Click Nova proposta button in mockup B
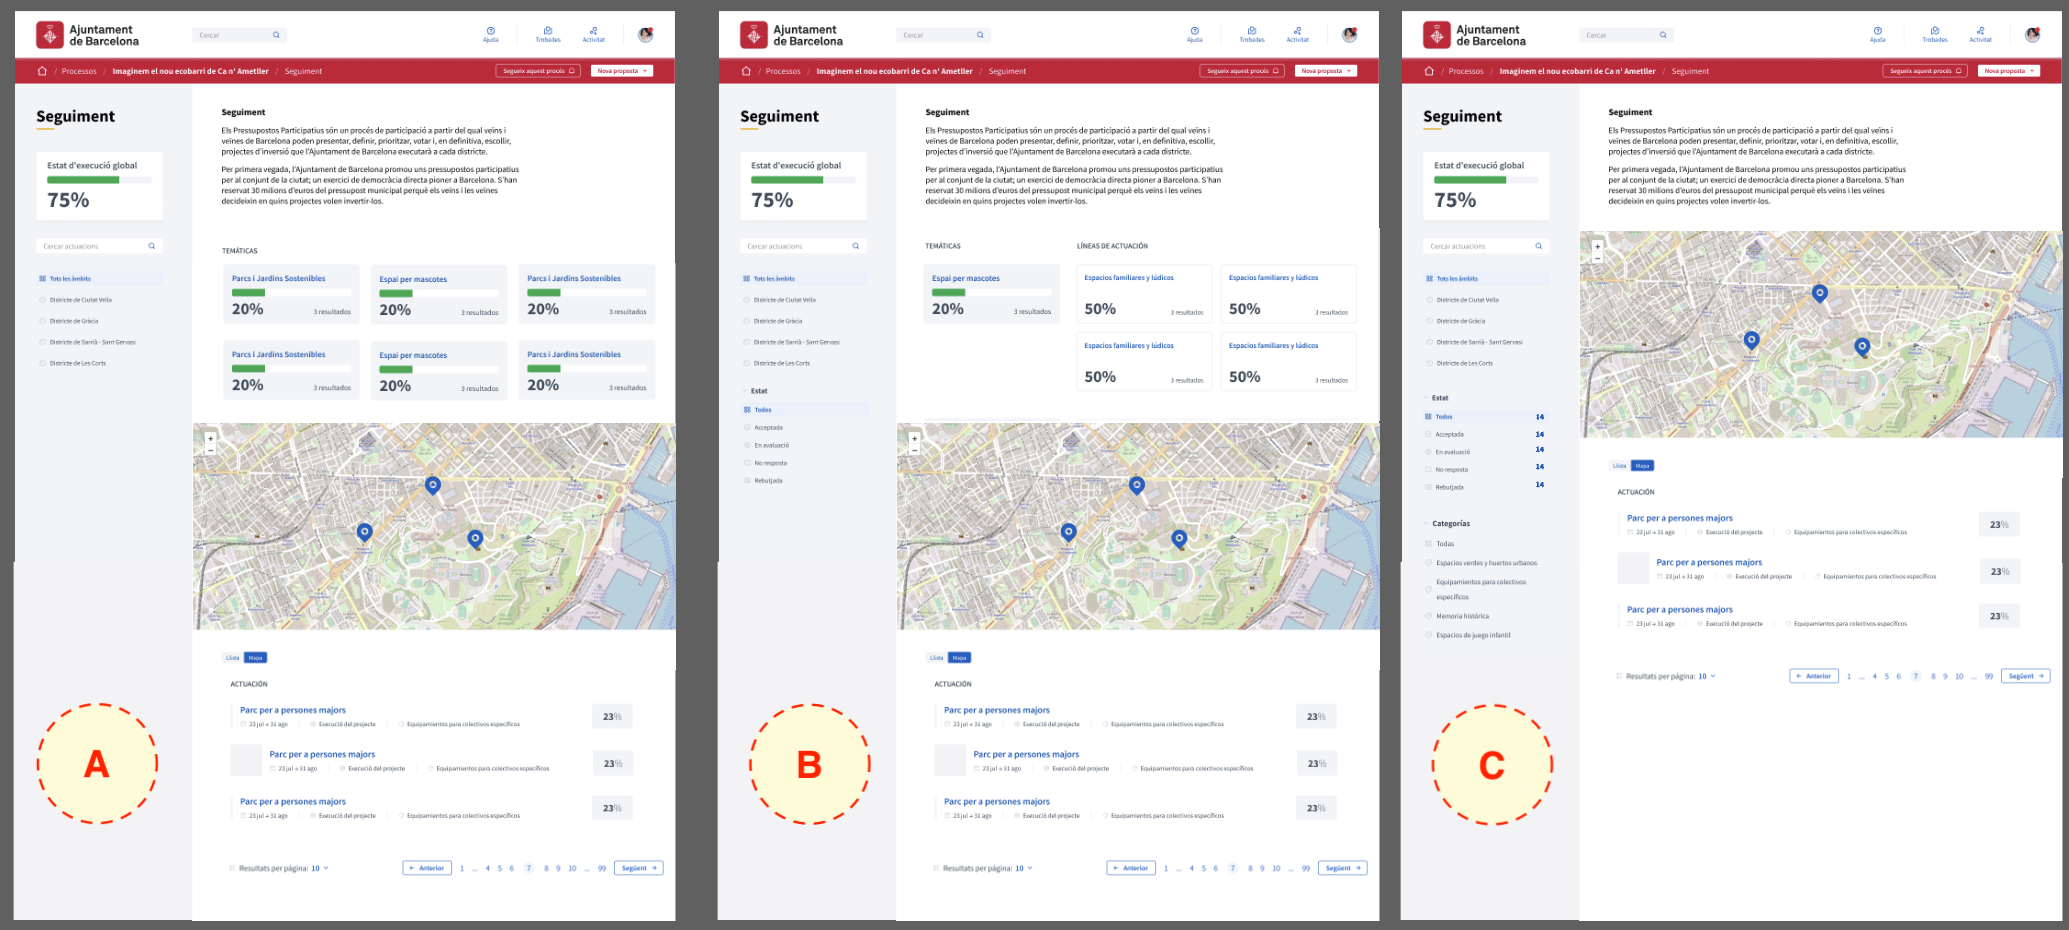 pos(1325,71)
